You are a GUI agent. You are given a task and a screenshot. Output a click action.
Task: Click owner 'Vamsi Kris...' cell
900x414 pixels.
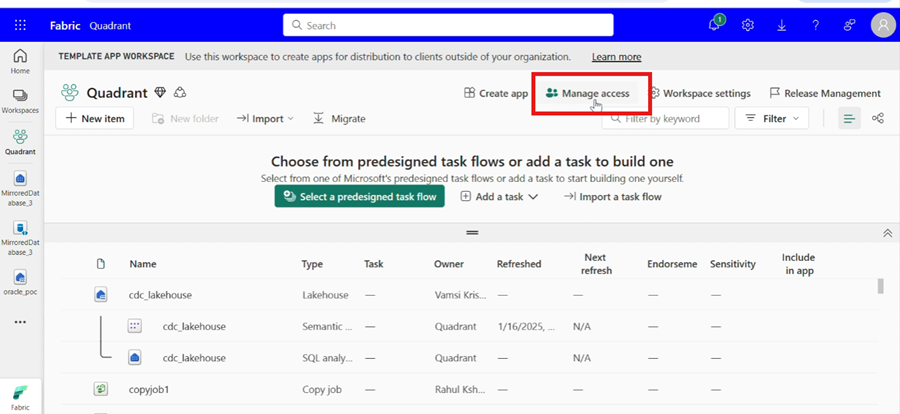click(461, 295)
